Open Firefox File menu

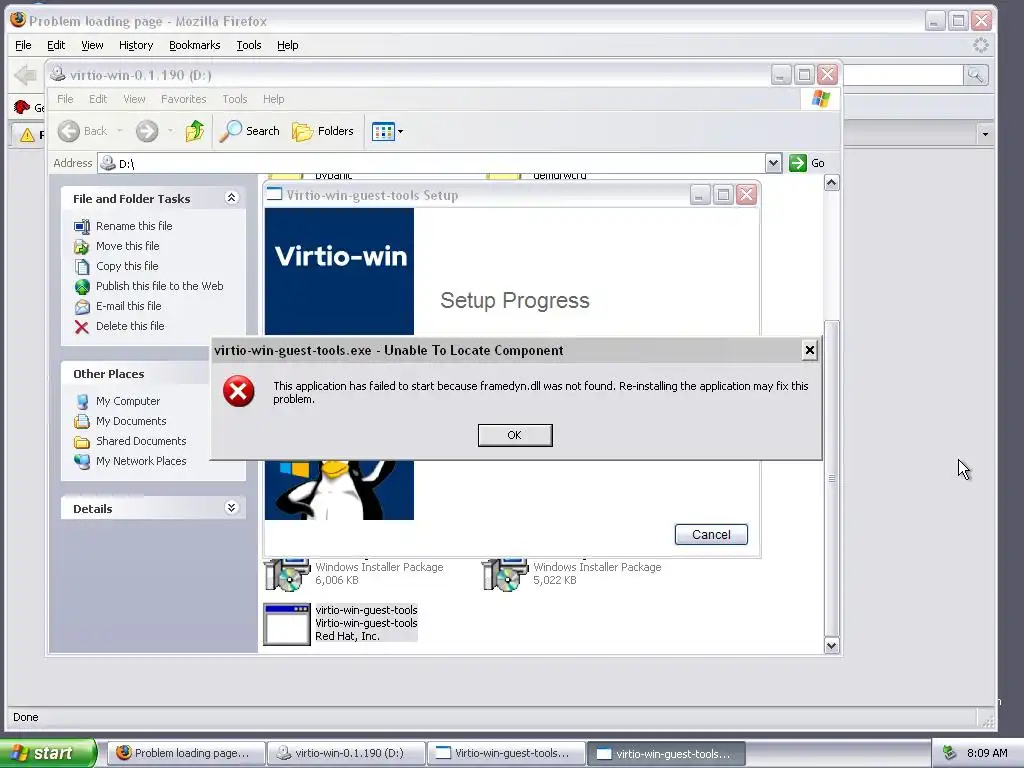pos(23,45)
